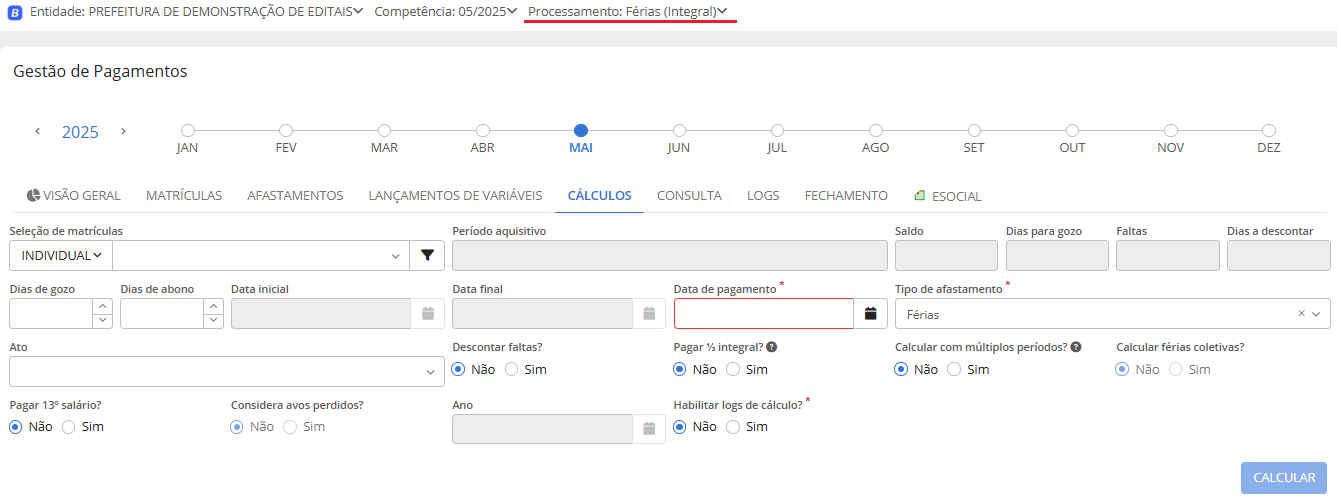
Task: Click the blue B logo icon
Action: (x=15, y=12)
